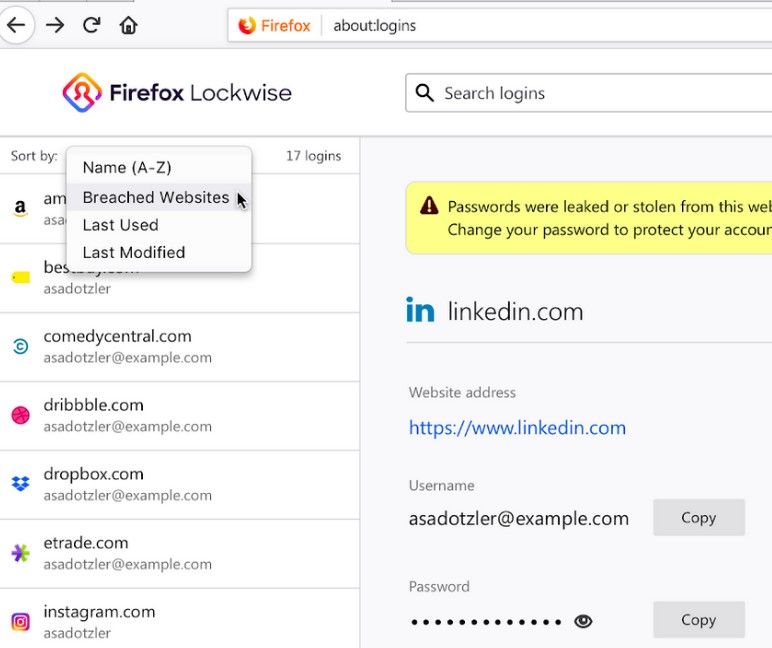Click the LinkedIn logo in login details
The height and width of the screenshot is (648, 772).
pyautogui.click(x=420, y=310)
